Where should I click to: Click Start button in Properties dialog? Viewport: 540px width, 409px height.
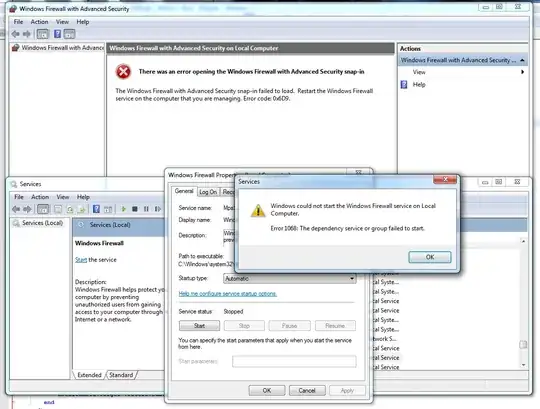[x=199, y=326]
